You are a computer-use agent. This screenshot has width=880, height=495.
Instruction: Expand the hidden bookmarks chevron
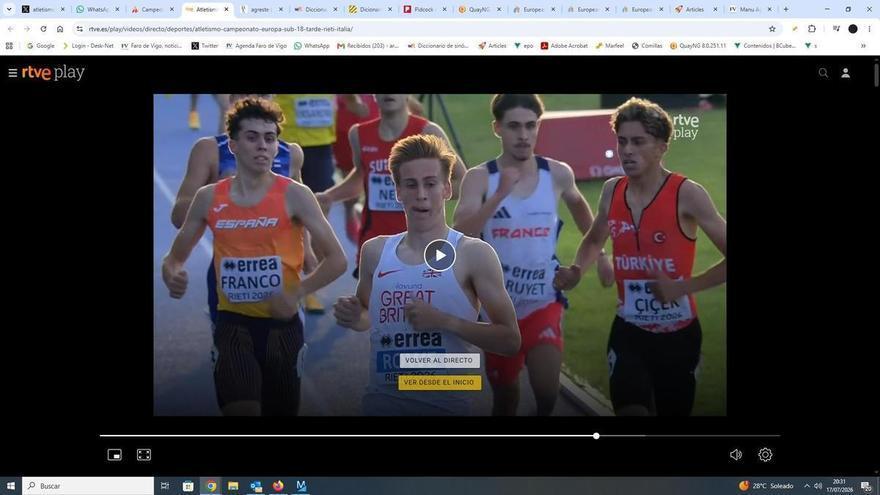[863, 45]
